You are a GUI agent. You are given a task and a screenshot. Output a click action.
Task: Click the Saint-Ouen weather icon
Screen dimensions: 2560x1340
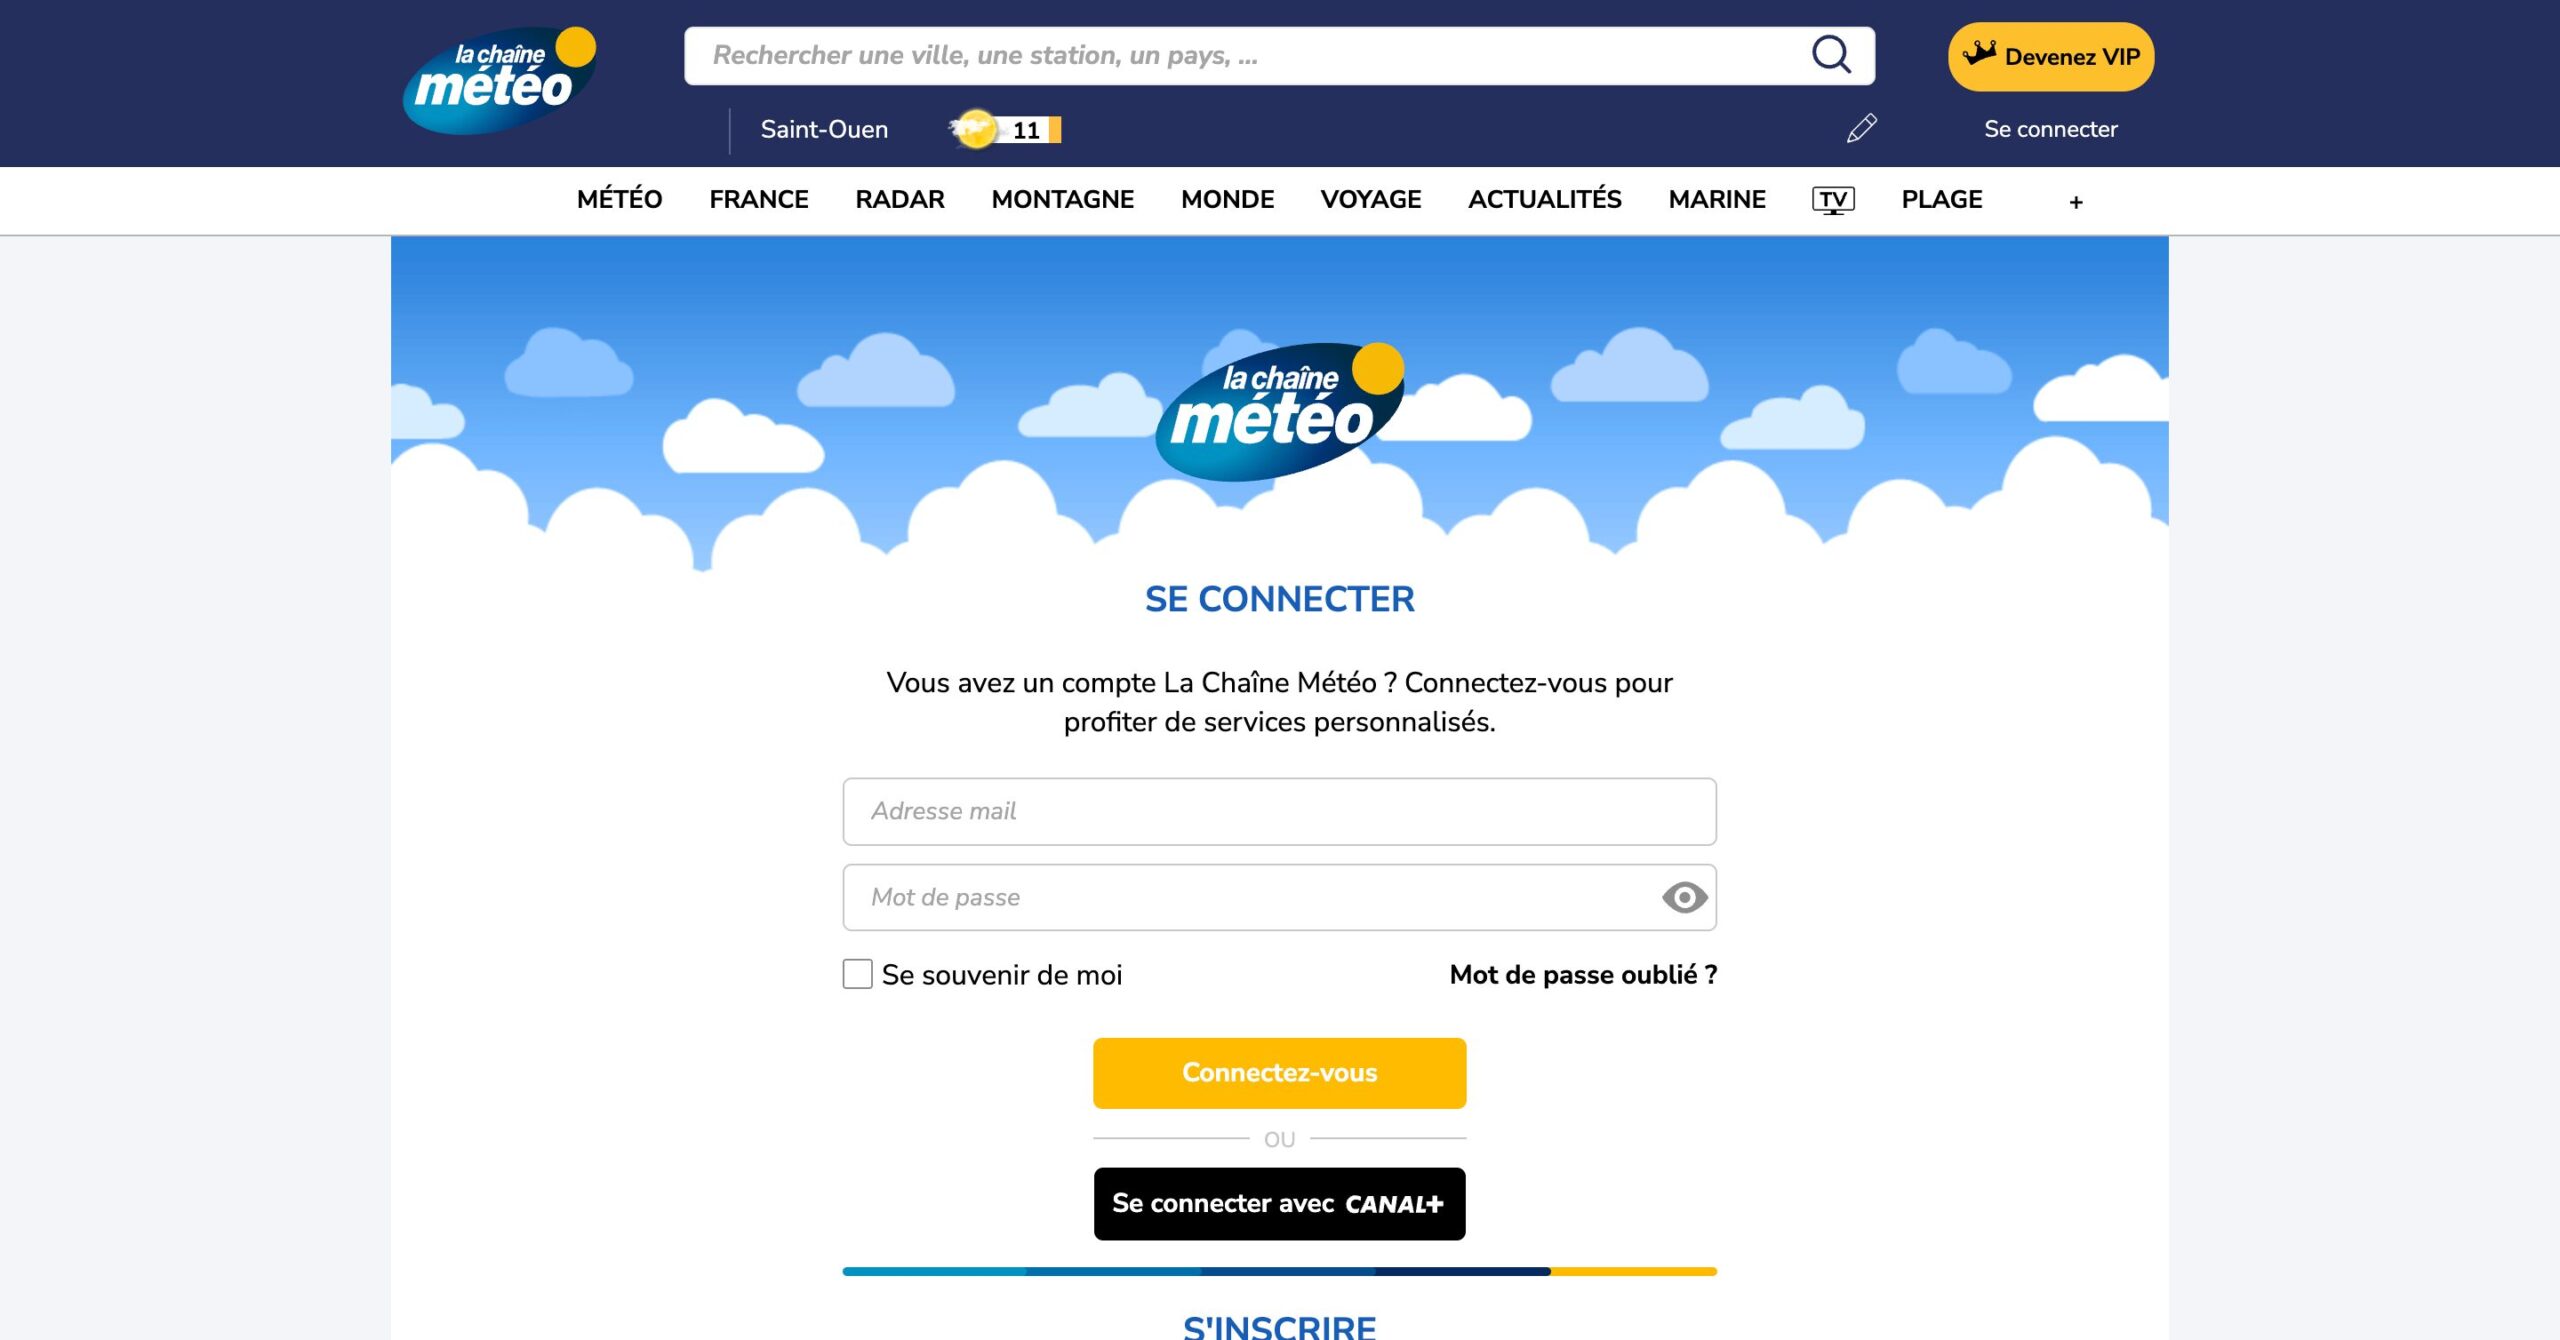(x=974, y=129)
